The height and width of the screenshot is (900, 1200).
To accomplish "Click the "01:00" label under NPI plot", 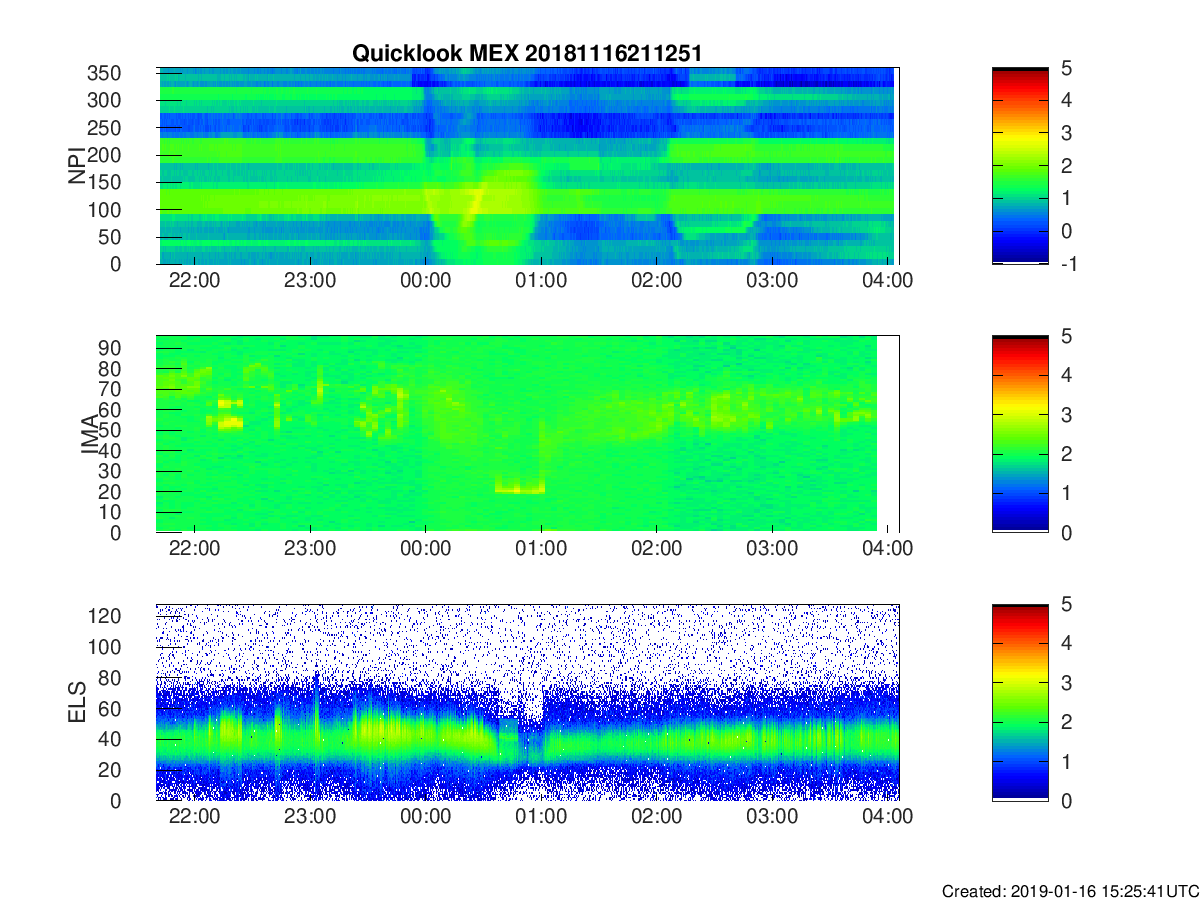I will tap(541, 280).
